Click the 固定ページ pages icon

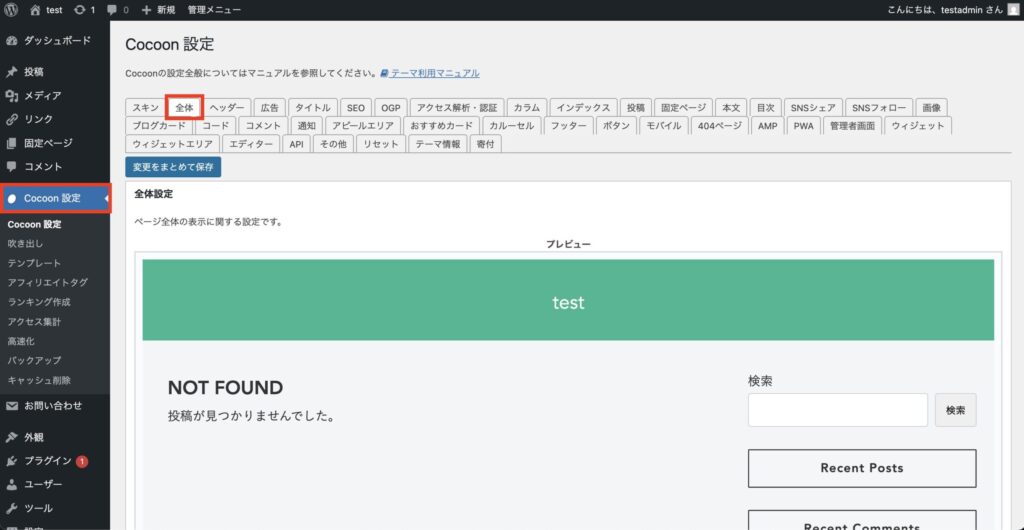tap(12, 143)
